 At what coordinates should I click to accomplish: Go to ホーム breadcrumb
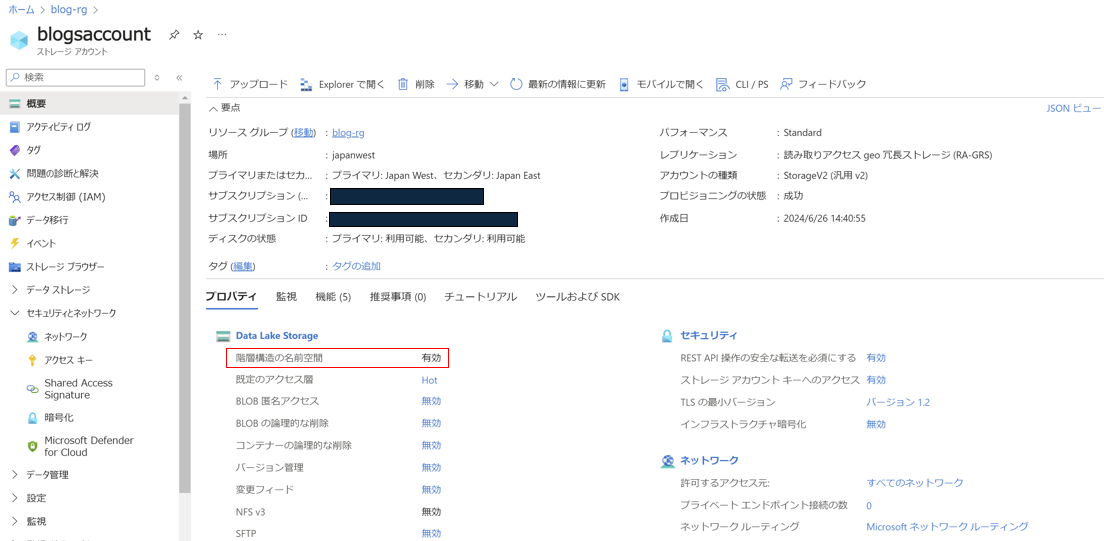(21, 10)
